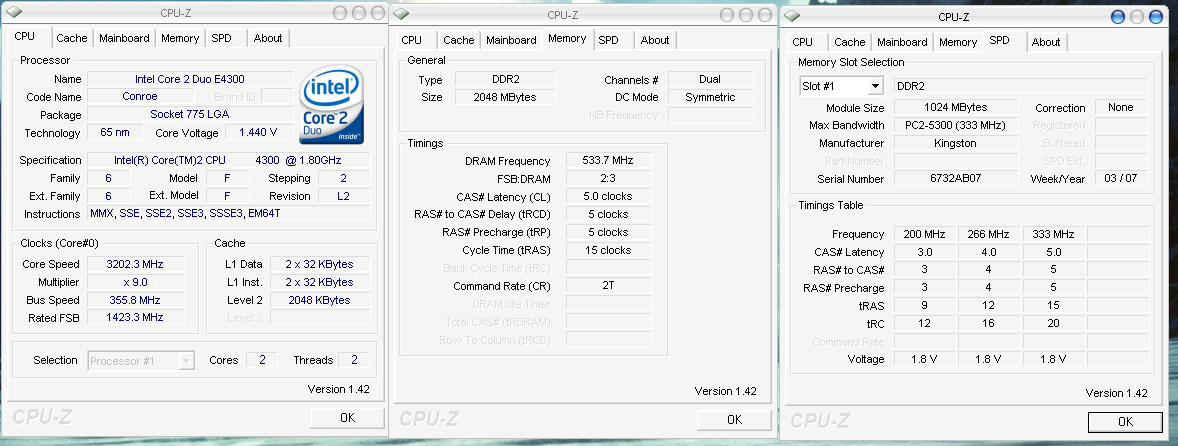Screen dimensions: 1178x446
Task: Select CPU tab in left window
Action: tap(25, 36)
